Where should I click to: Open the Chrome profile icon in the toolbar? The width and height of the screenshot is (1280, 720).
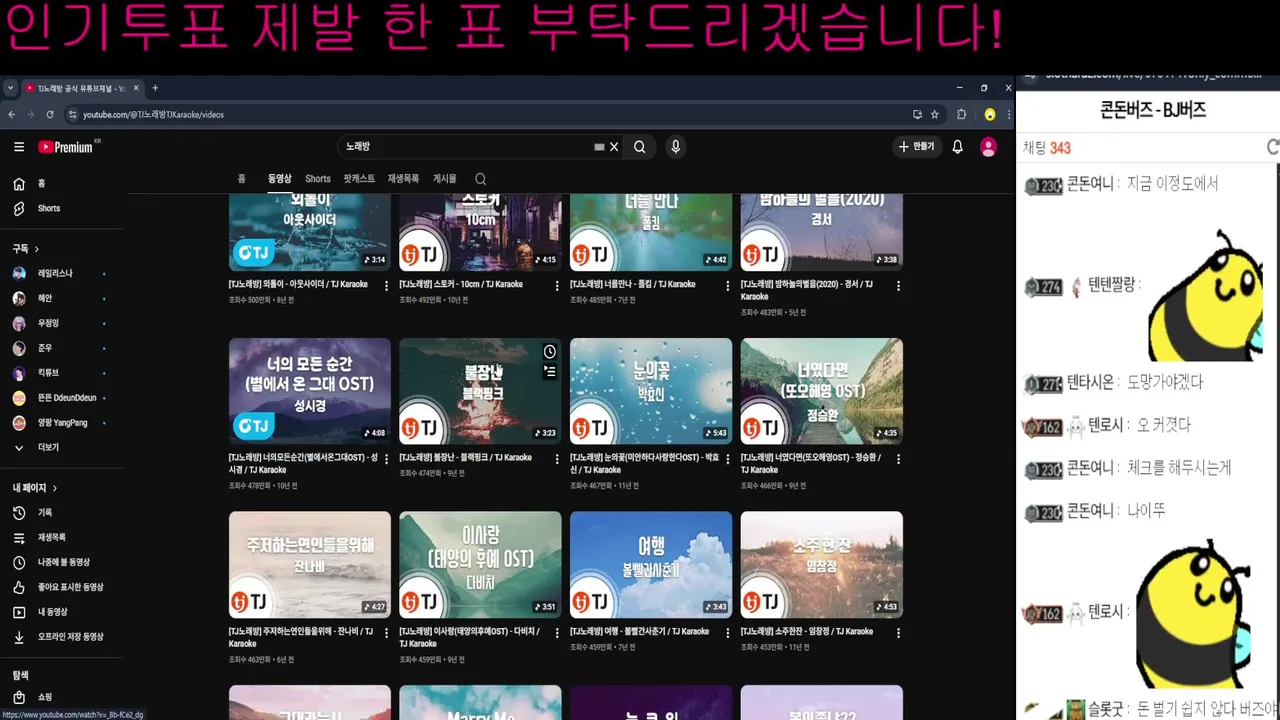[990, 115]
